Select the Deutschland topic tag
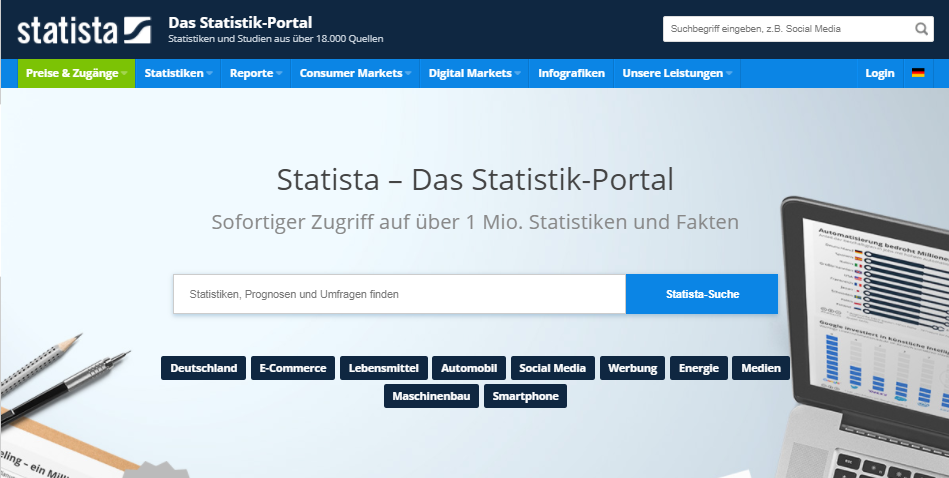This screenshot has height=478, width=949. tap(203, 368)
